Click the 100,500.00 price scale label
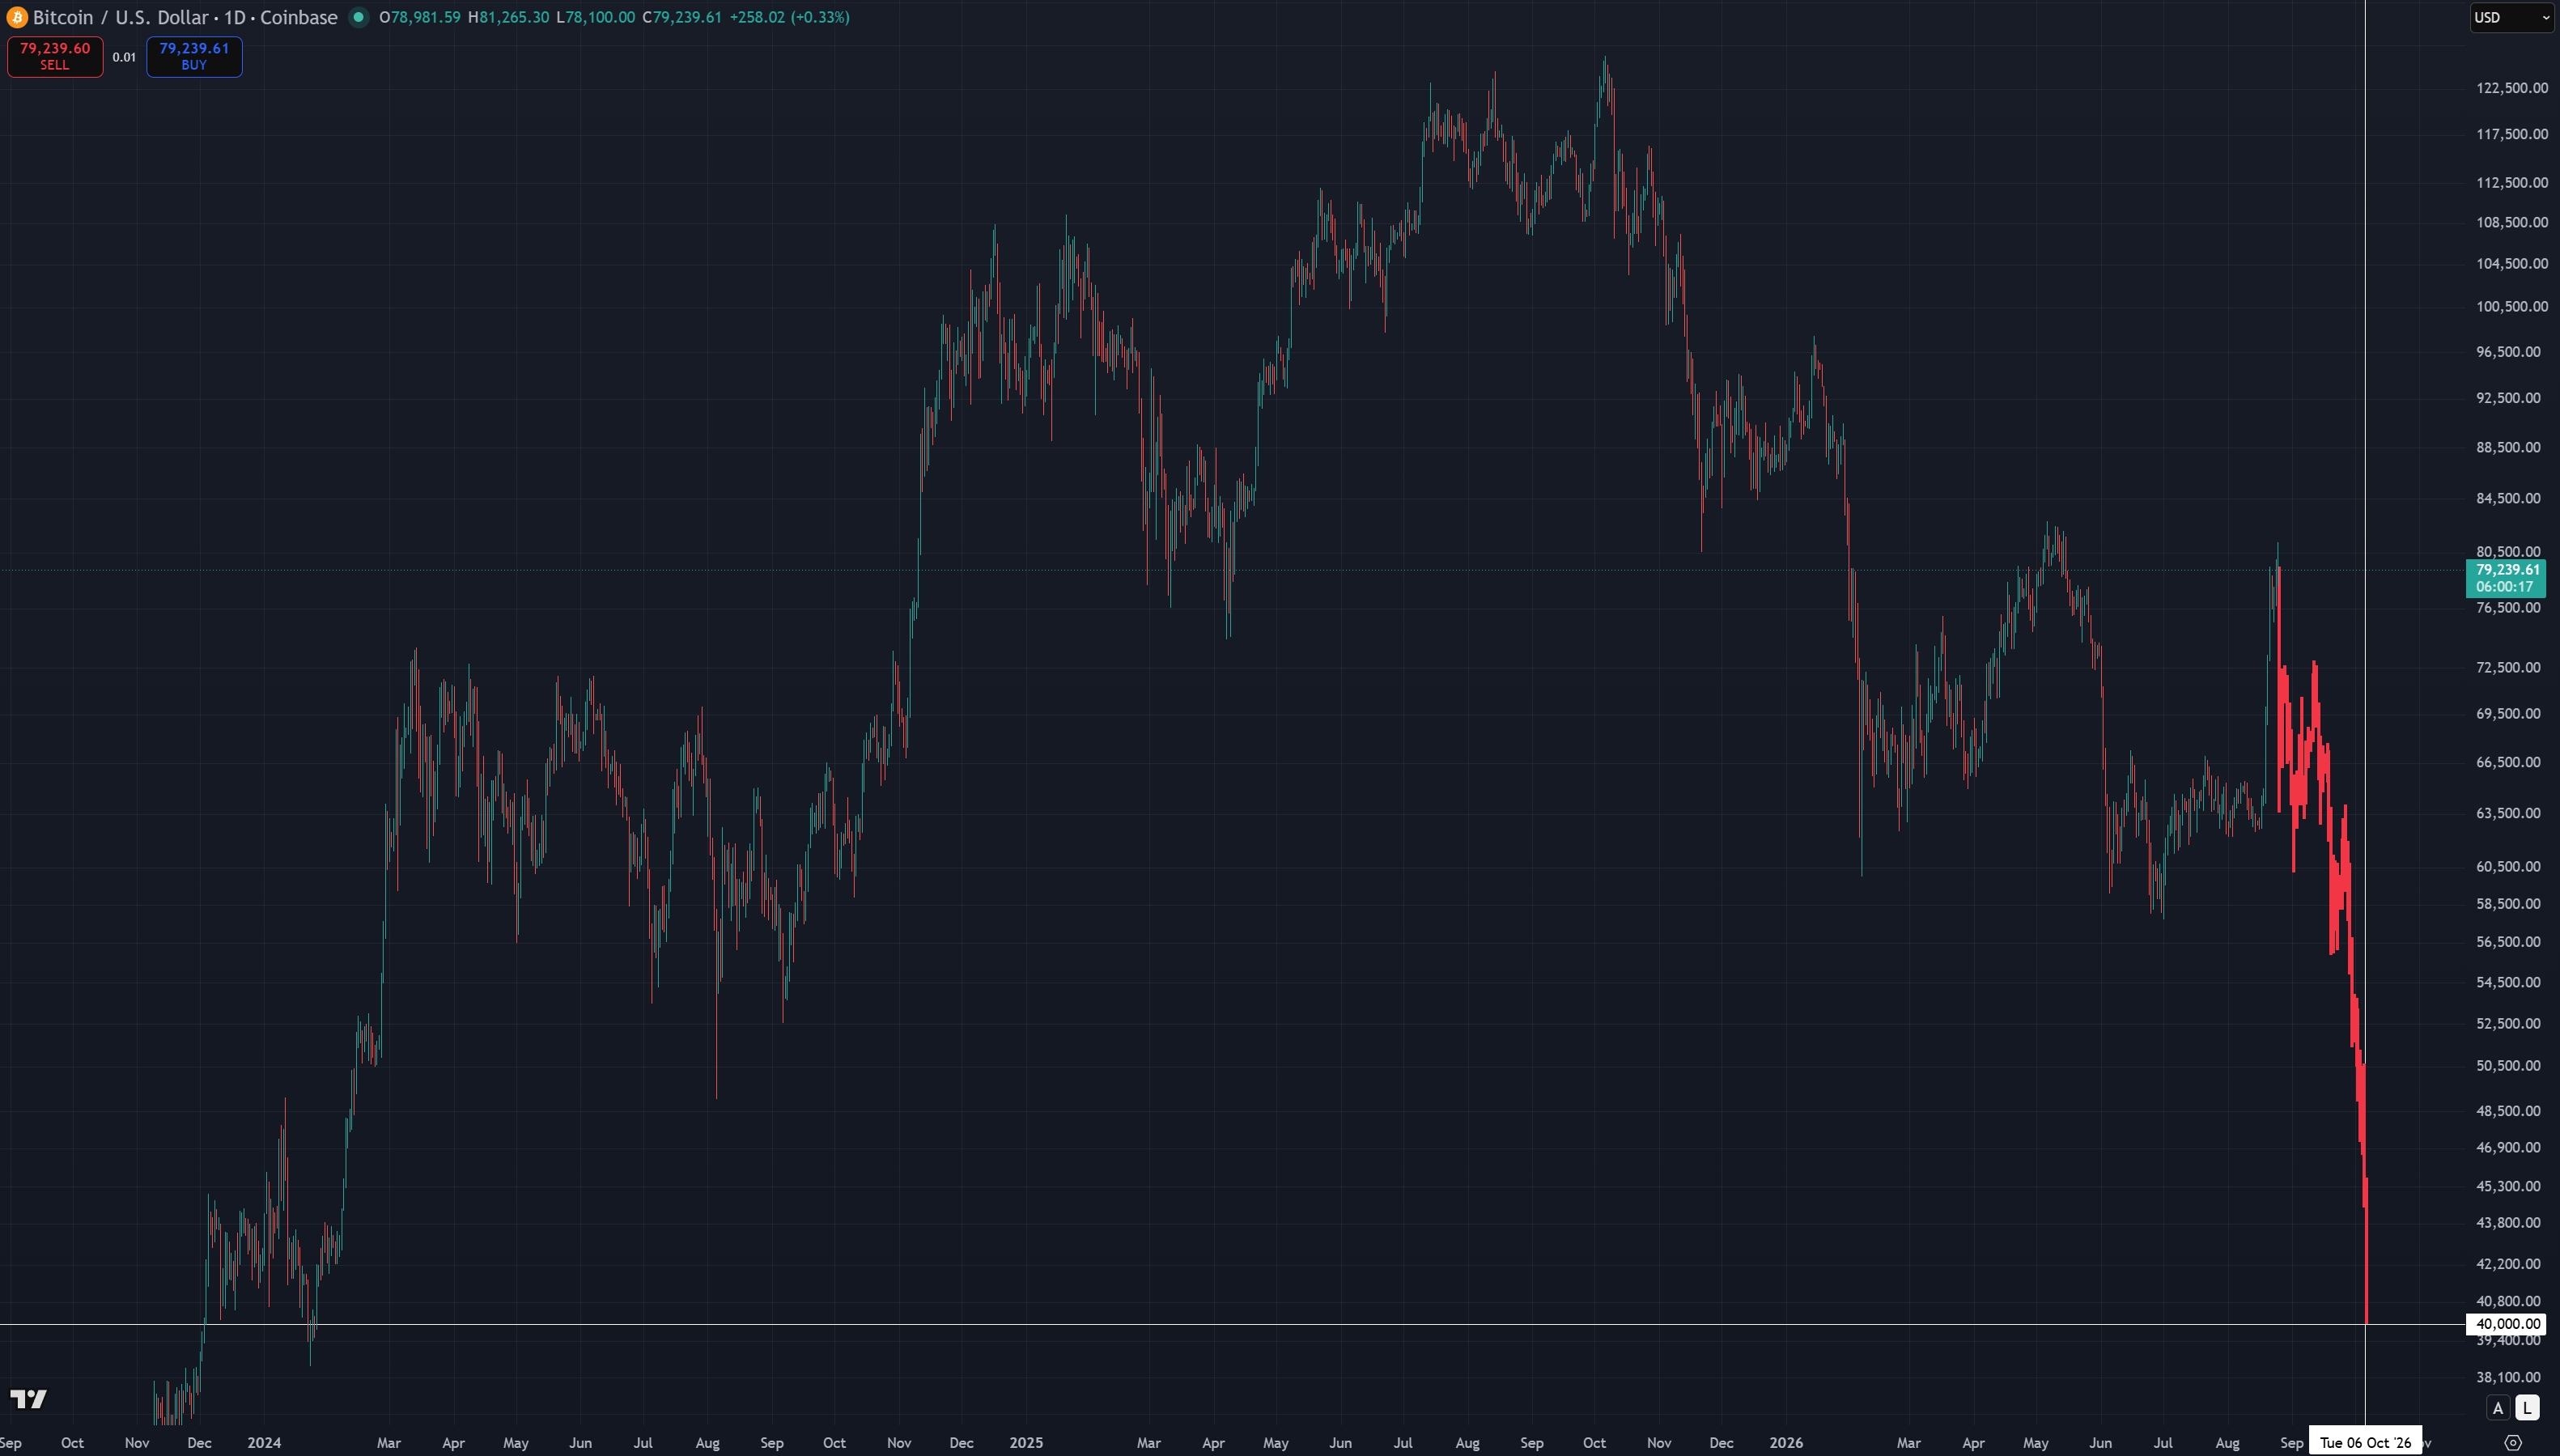The width and height of the screenshot is (2560, 1456). tap(2512, 306)
